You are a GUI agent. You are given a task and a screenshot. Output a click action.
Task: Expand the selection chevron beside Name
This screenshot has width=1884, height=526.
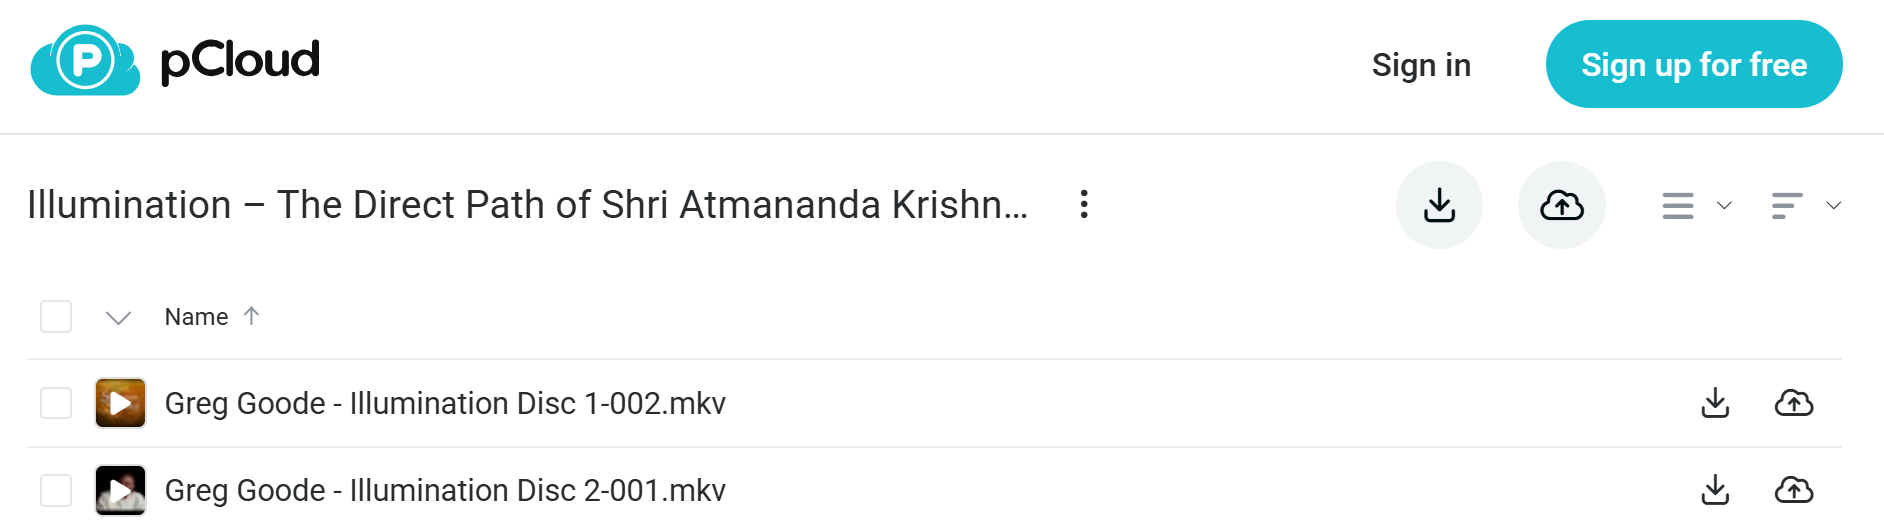coord(119,318)
